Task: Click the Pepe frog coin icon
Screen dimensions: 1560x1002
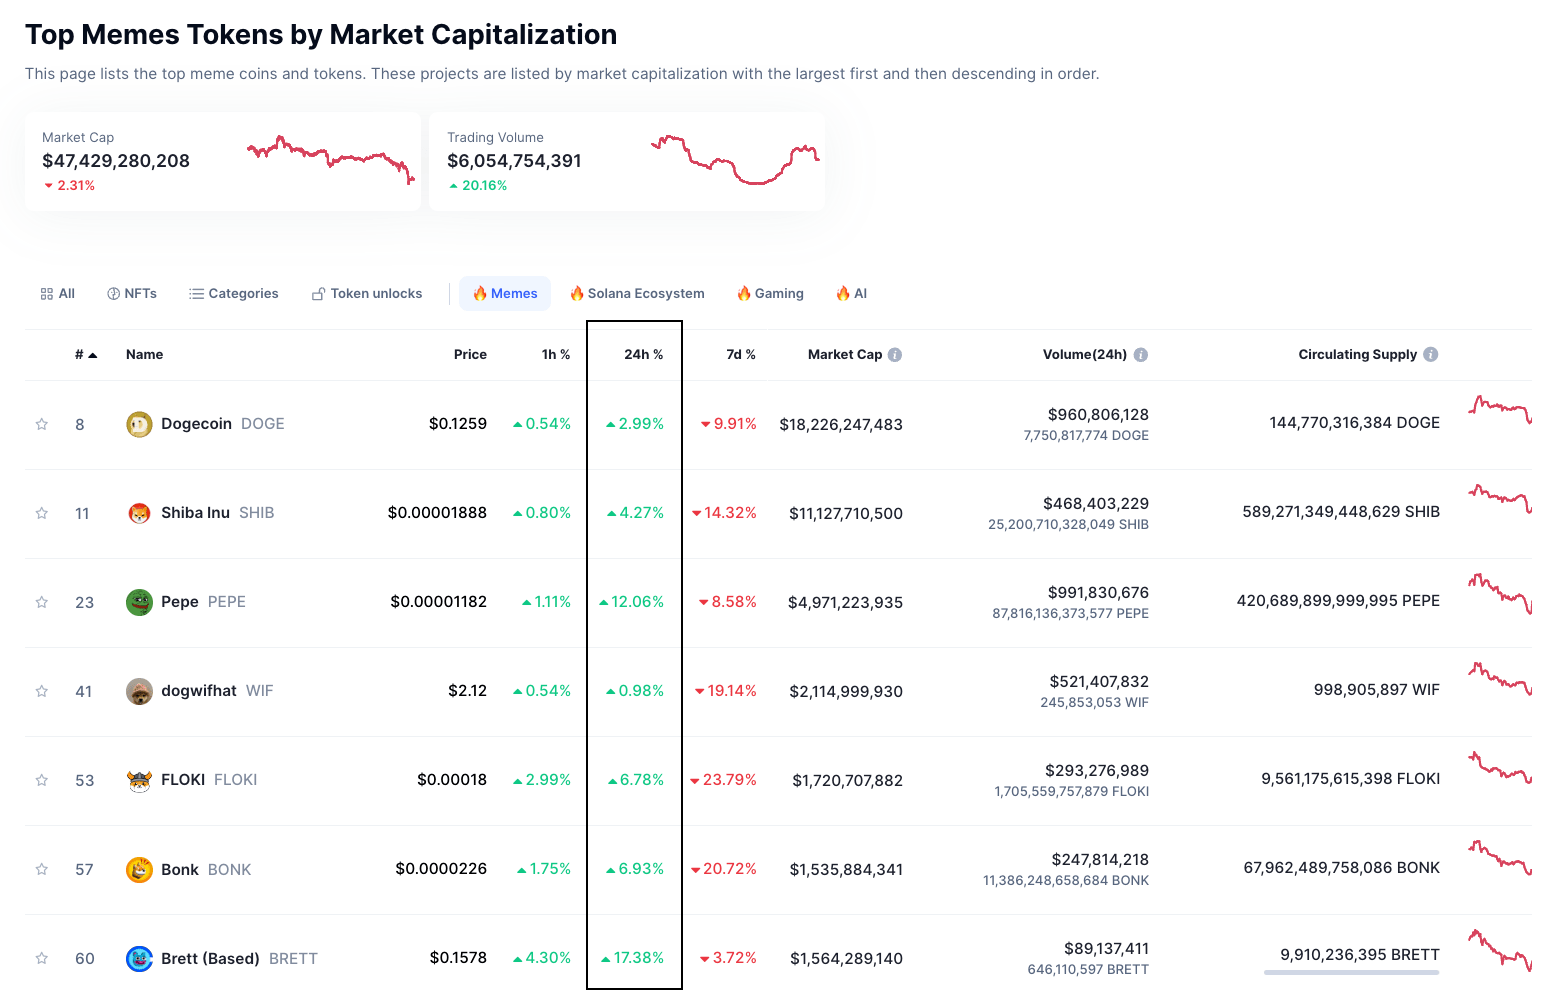Action: tap(139, 602)
